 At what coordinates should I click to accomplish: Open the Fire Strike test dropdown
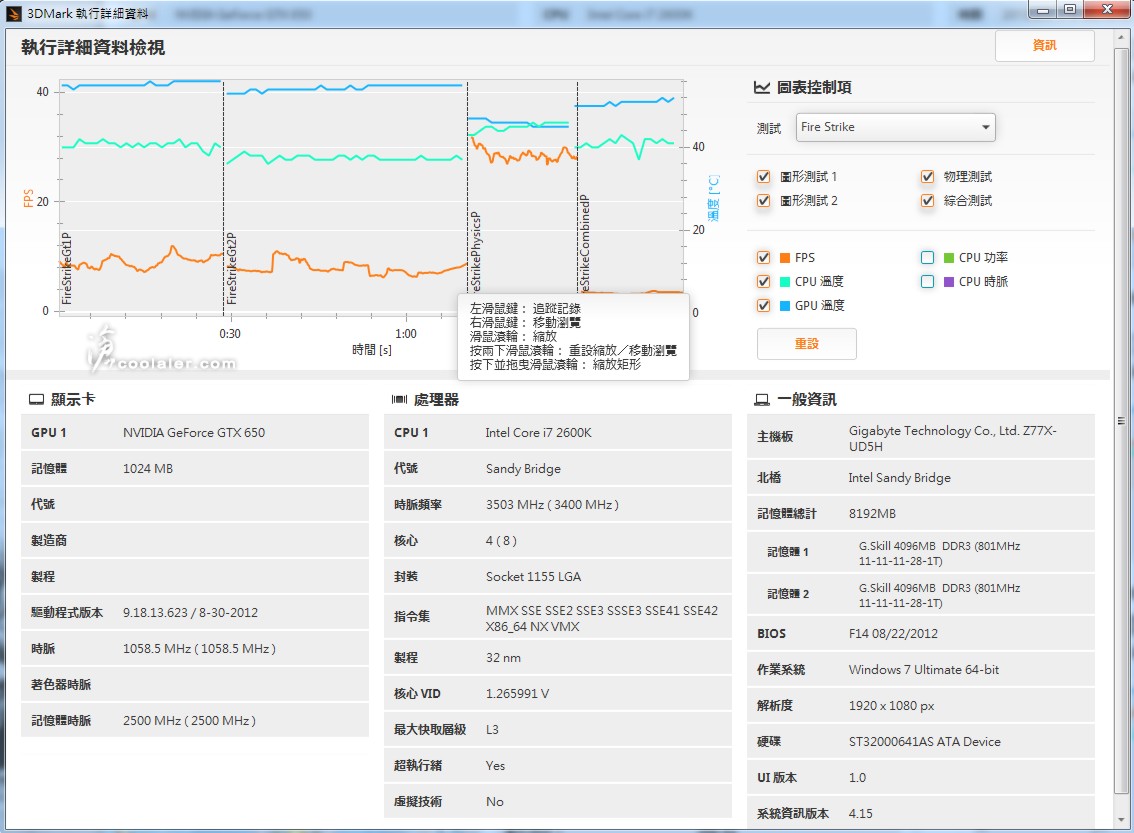click(x=895, y=127)
